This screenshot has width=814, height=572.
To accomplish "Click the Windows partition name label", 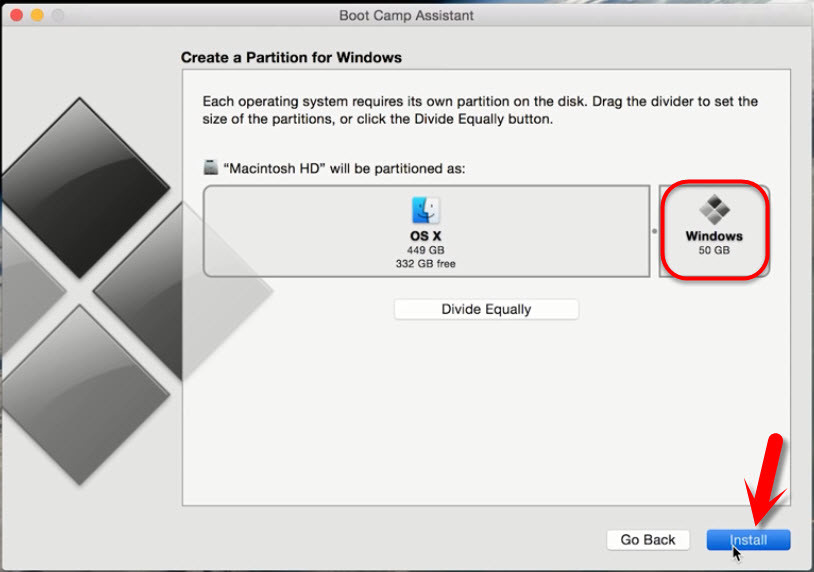I will [714, 236].
